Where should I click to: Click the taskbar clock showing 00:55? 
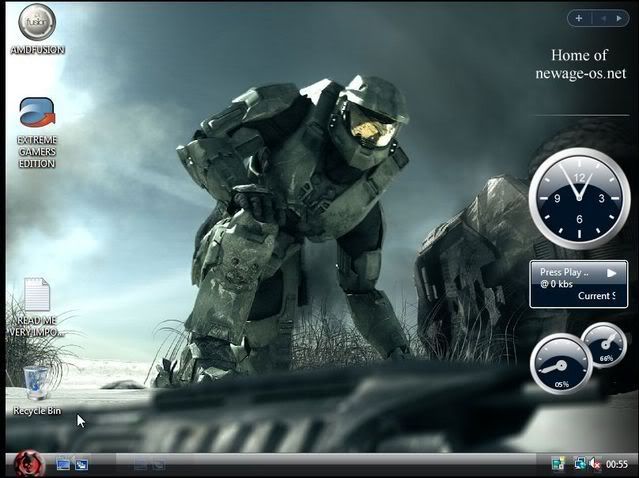pyautogui.click(x=617, y=464)
